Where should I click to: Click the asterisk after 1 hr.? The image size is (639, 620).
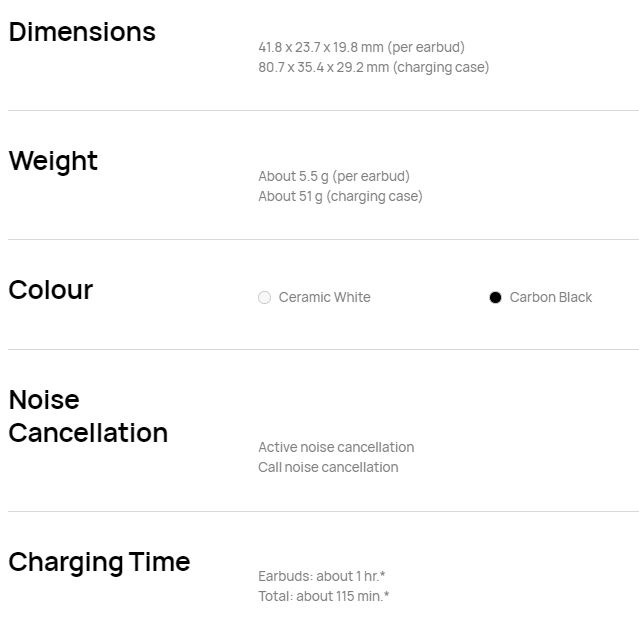click(382, 574)
